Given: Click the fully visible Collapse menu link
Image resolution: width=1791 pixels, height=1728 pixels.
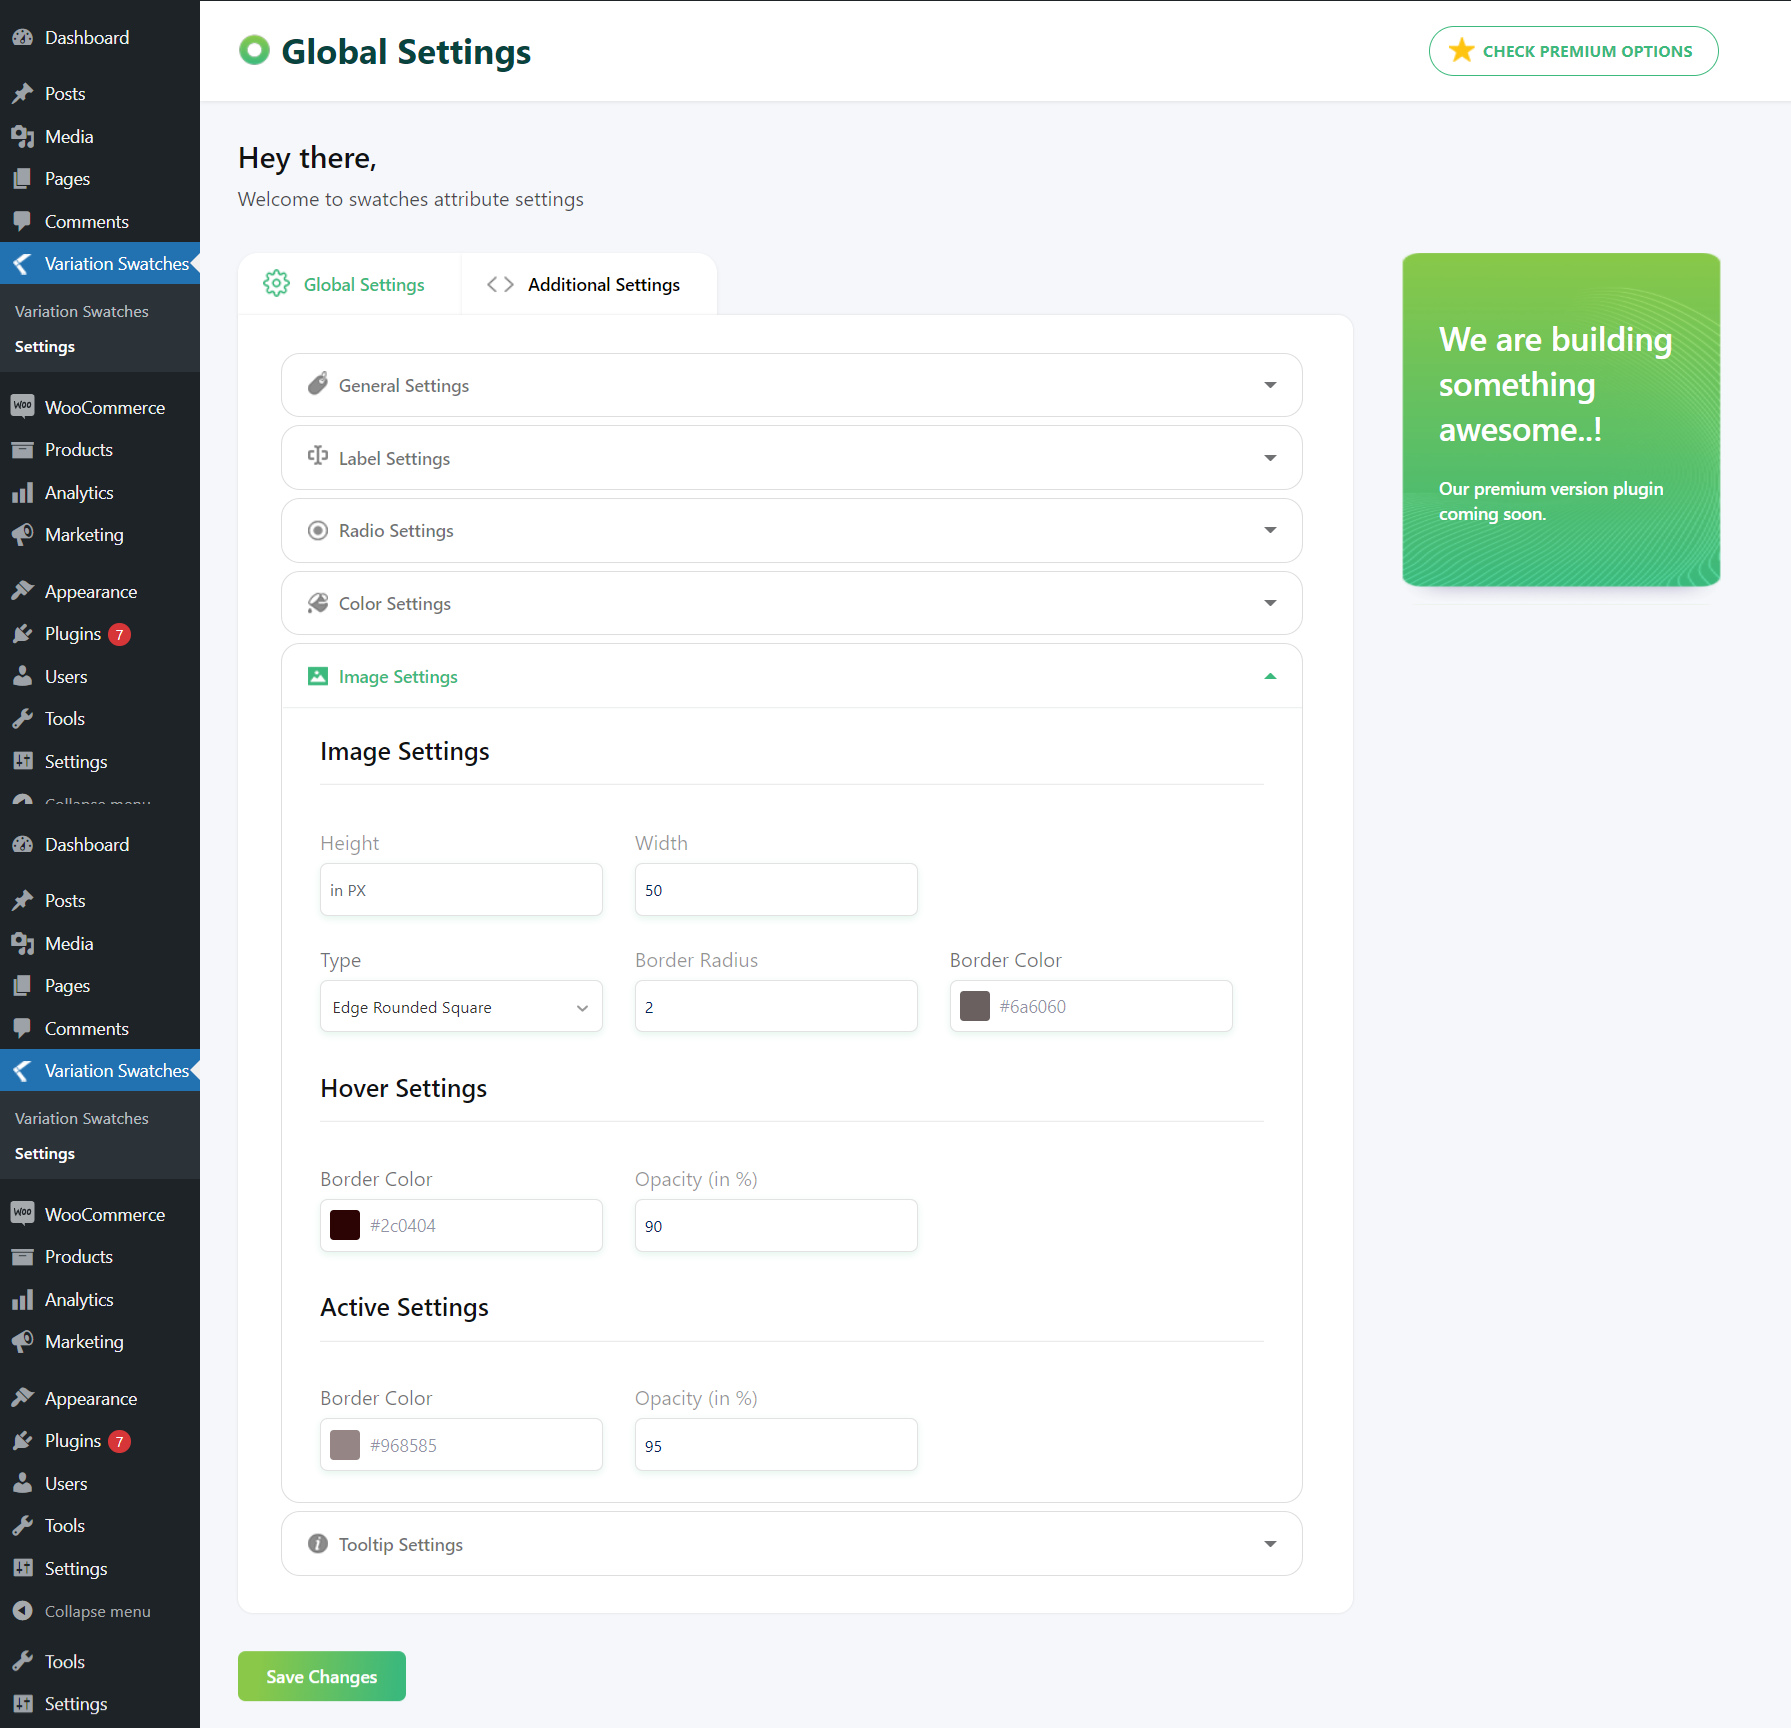Looking at the screenshot, I should coord(97,1611).
